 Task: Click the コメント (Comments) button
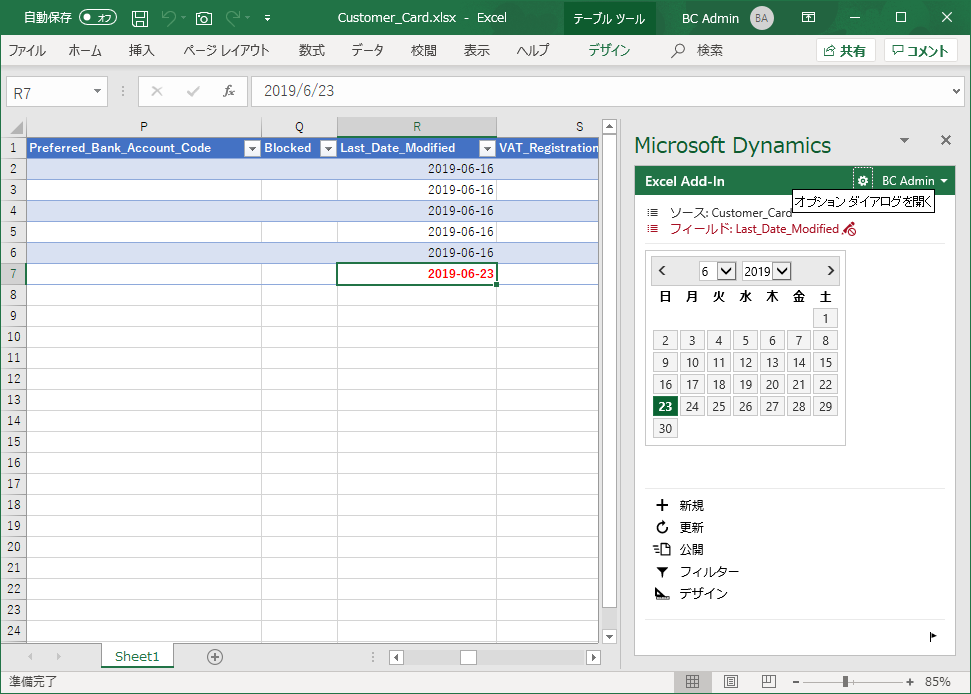(920, 51)
